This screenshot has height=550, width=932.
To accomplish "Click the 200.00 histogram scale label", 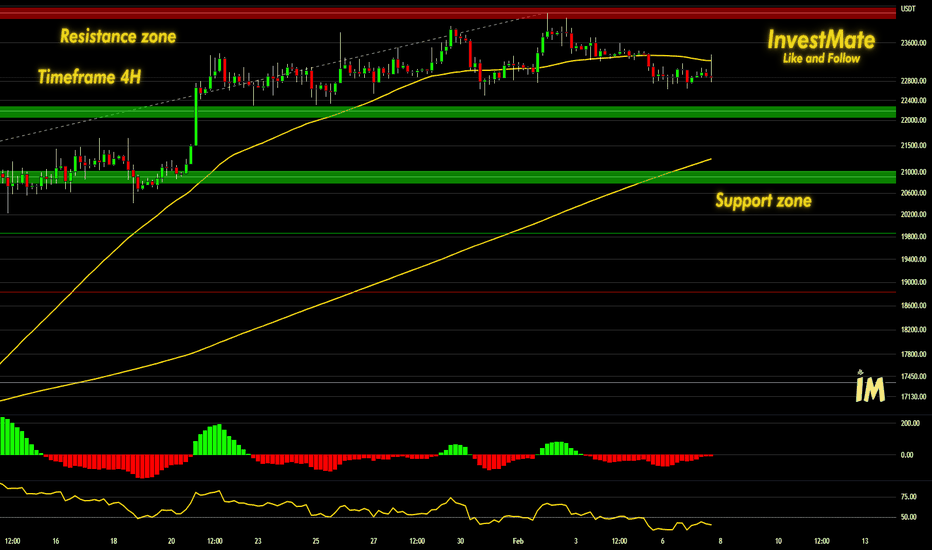I will (910, 423).
